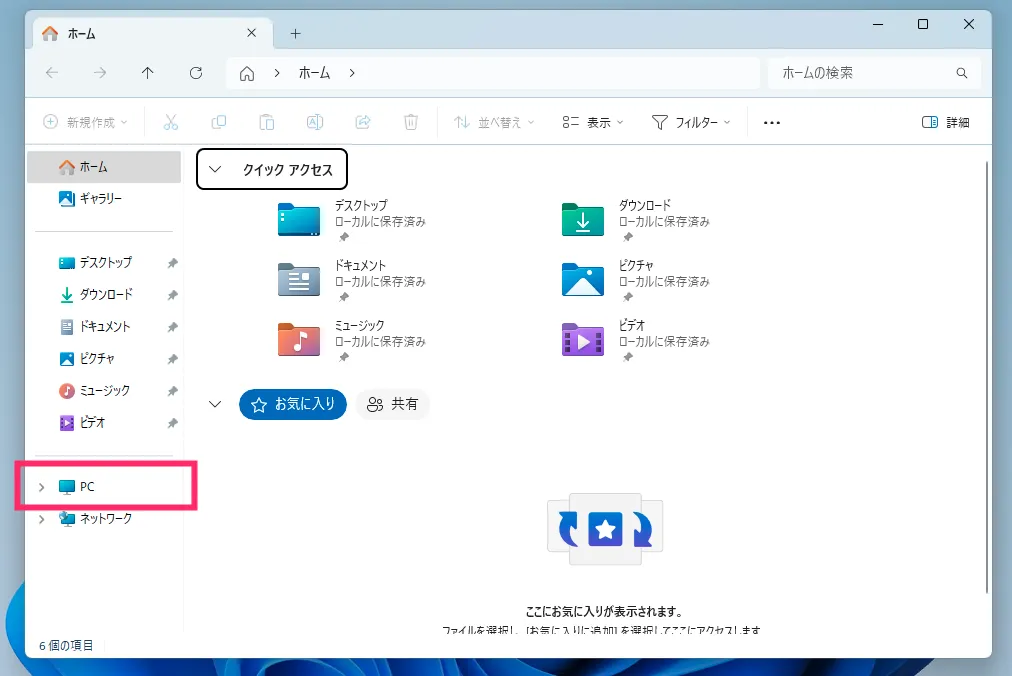
Task: Click the search magnifier icon
Action: tap(962, 73)
